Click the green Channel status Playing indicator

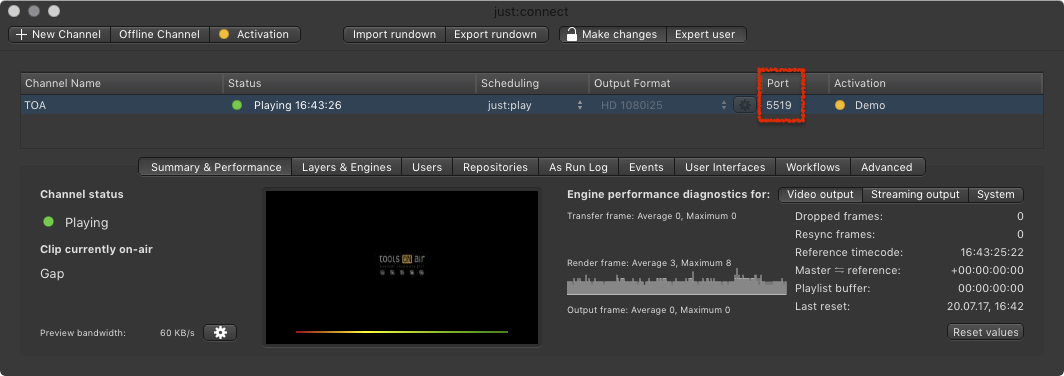(48, 222)
